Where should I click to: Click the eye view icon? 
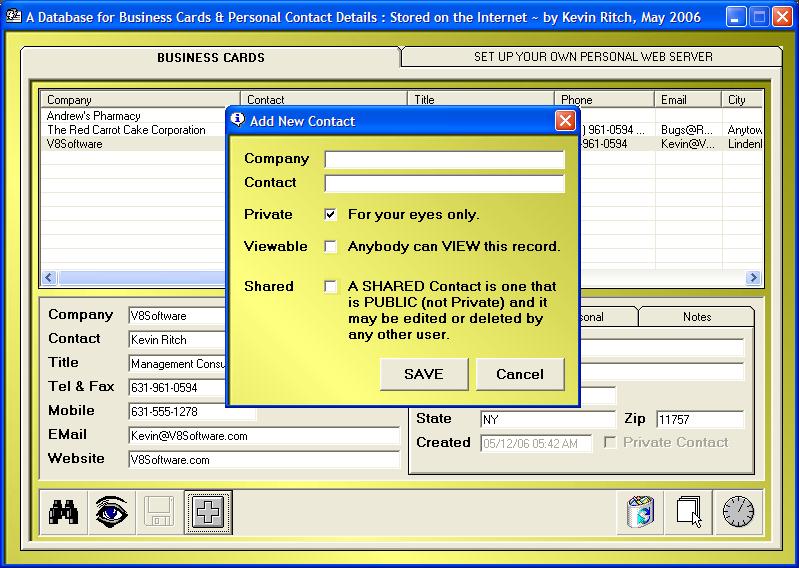coord(112,512)
